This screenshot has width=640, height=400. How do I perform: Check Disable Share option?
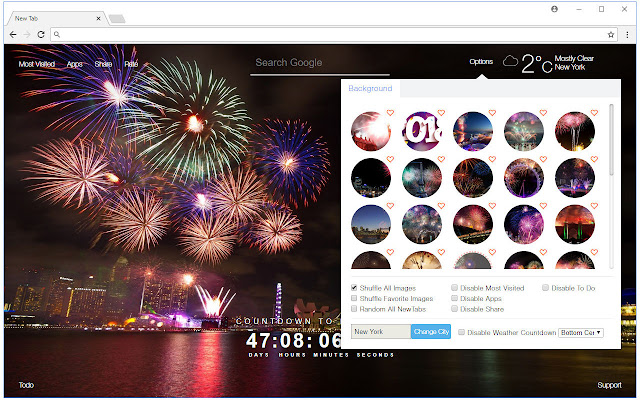[454, 309]
